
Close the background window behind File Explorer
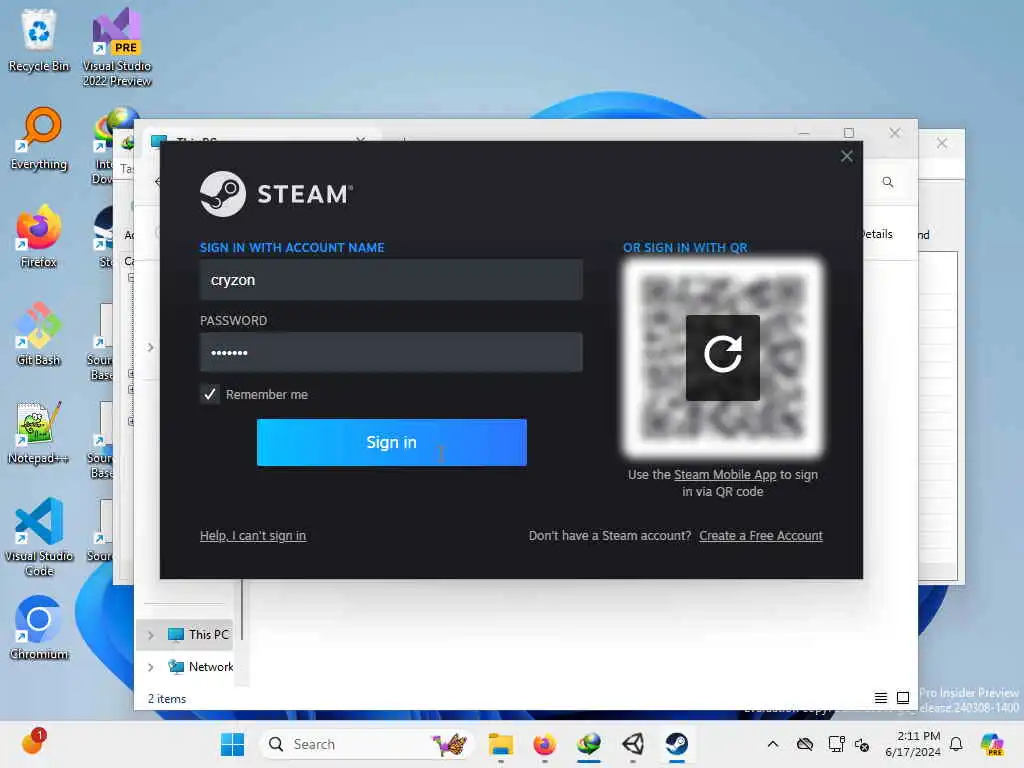[942, 143]
